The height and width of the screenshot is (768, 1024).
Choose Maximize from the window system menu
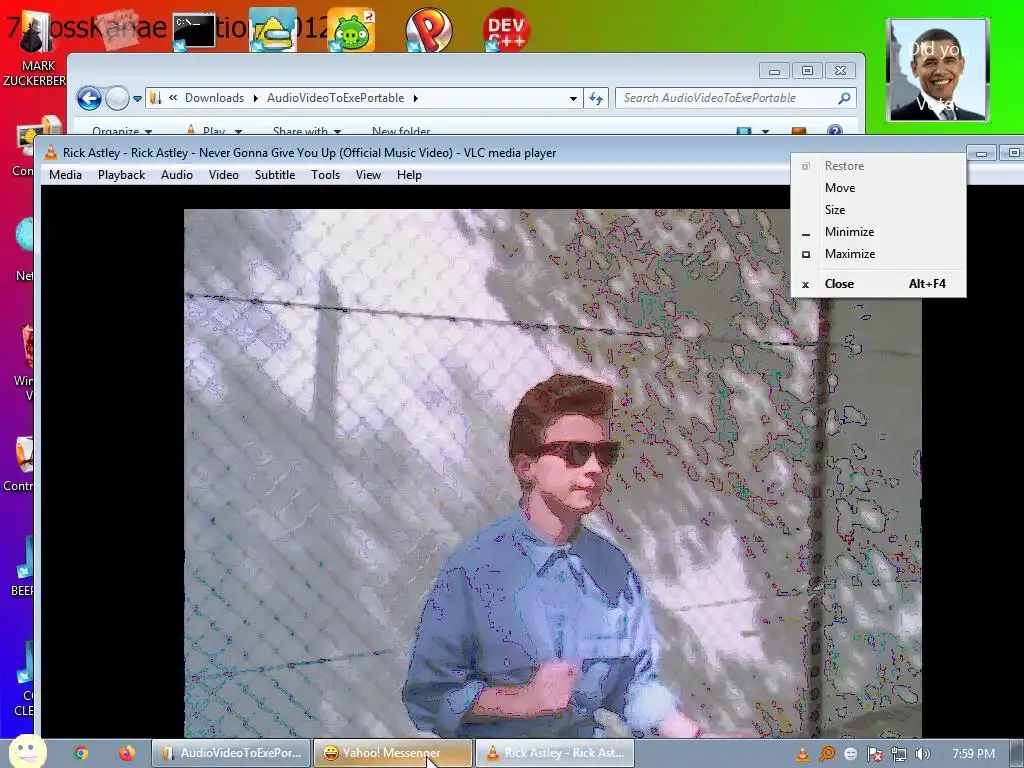(x=878, y=254)
